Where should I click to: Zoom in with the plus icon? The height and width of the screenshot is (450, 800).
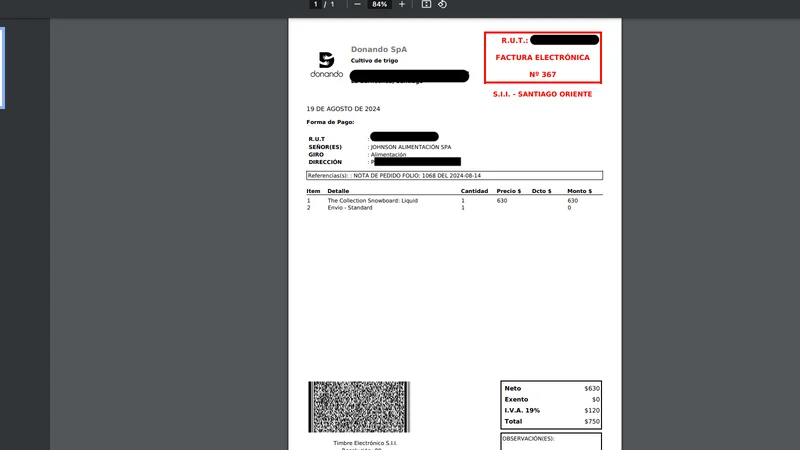click(402, 4)
